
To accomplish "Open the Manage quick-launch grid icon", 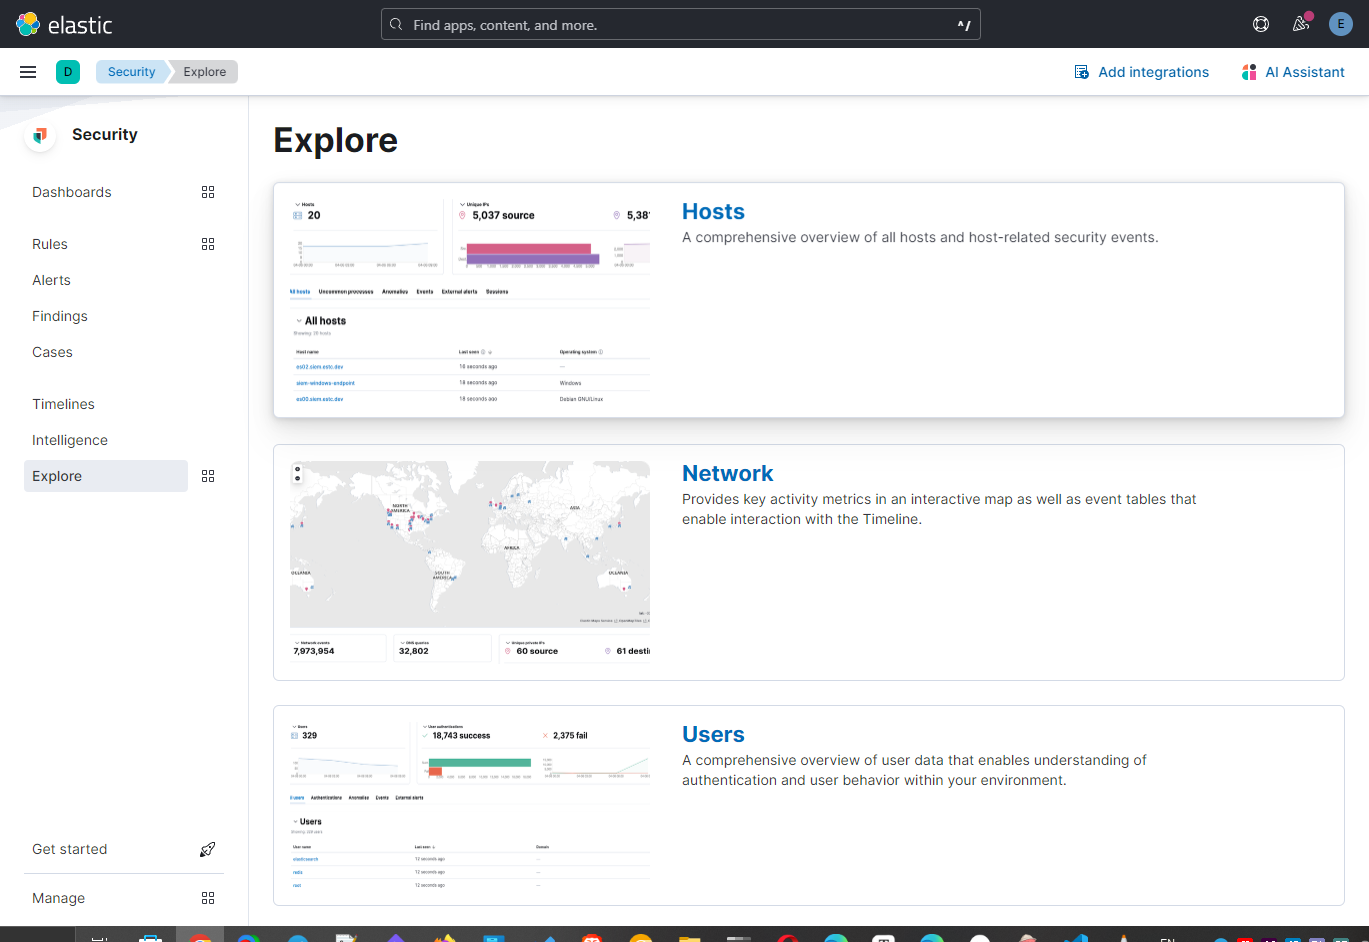I will 208,898.
